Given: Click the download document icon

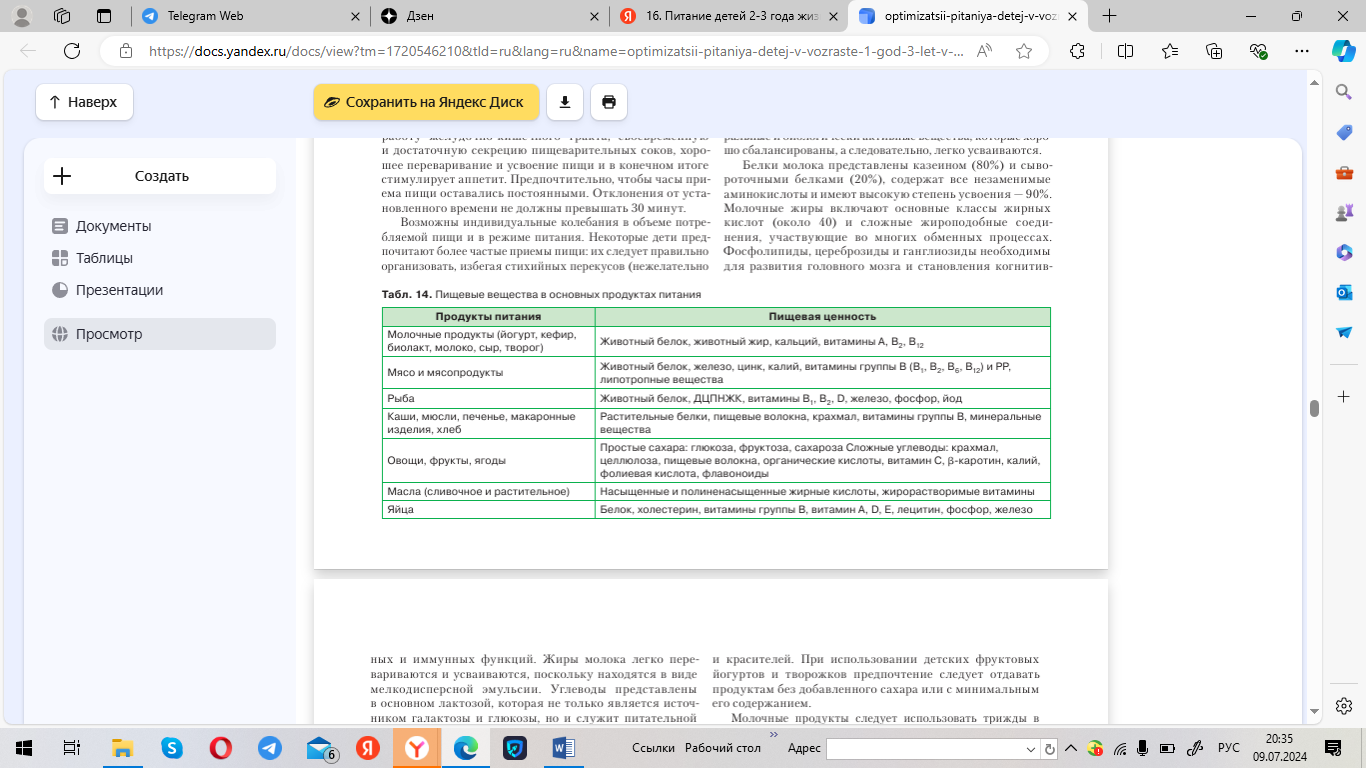Looking at the screenshot, I should (x=565, y=102).
